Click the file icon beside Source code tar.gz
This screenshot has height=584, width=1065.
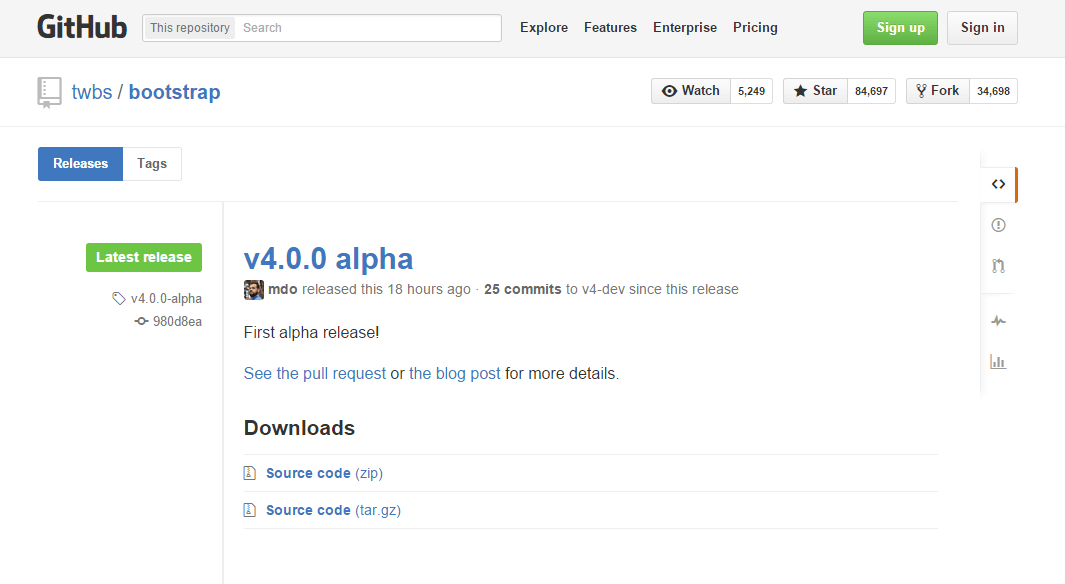[249, 509]
